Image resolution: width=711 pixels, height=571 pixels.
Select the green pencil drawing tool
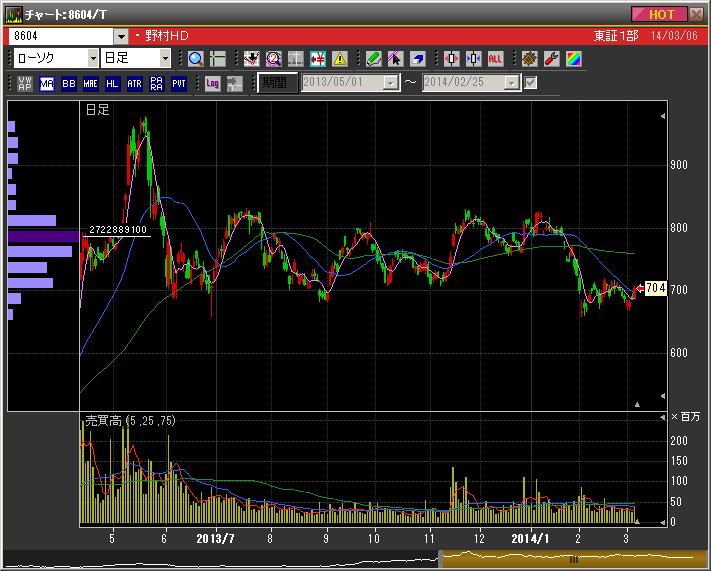373,59
